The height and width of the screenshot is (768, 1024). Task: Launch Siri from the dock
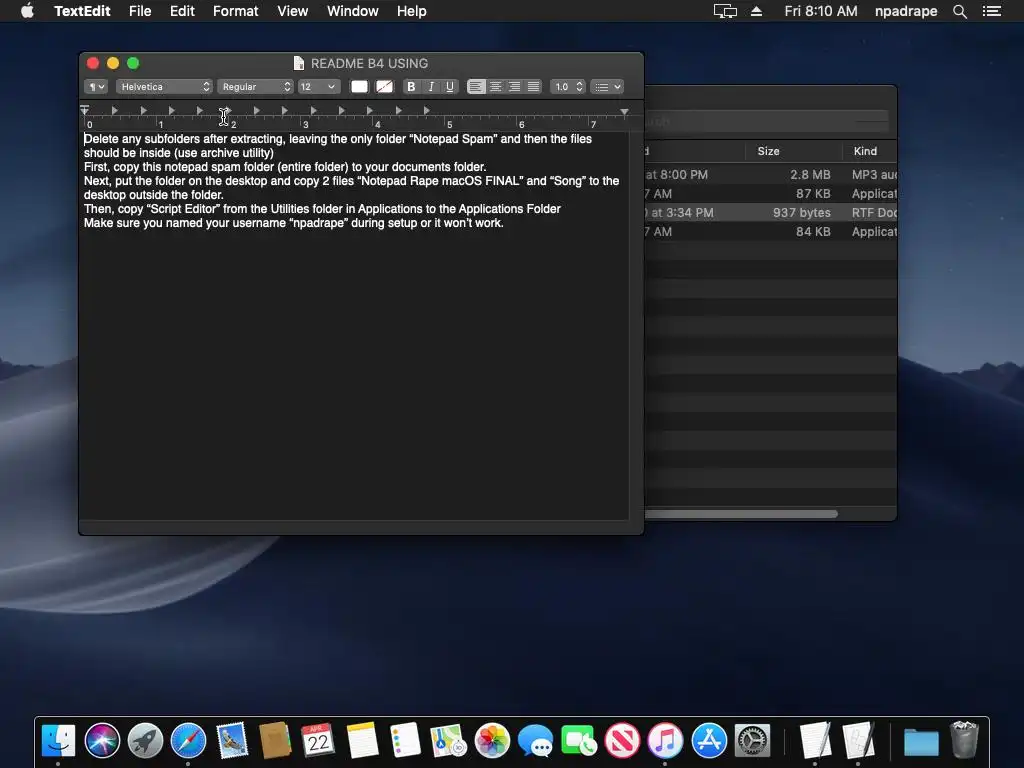[102, 741]
